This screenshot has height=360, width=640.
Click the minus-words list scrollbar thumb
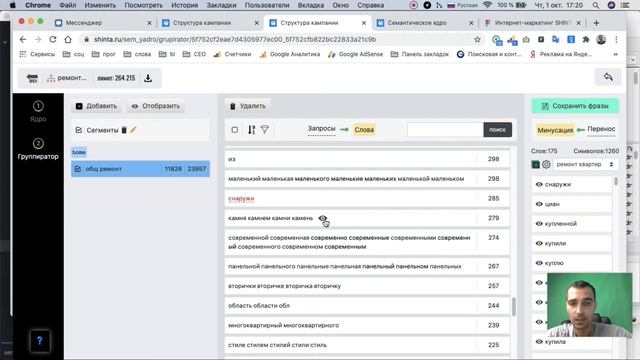tap(616, 181)
